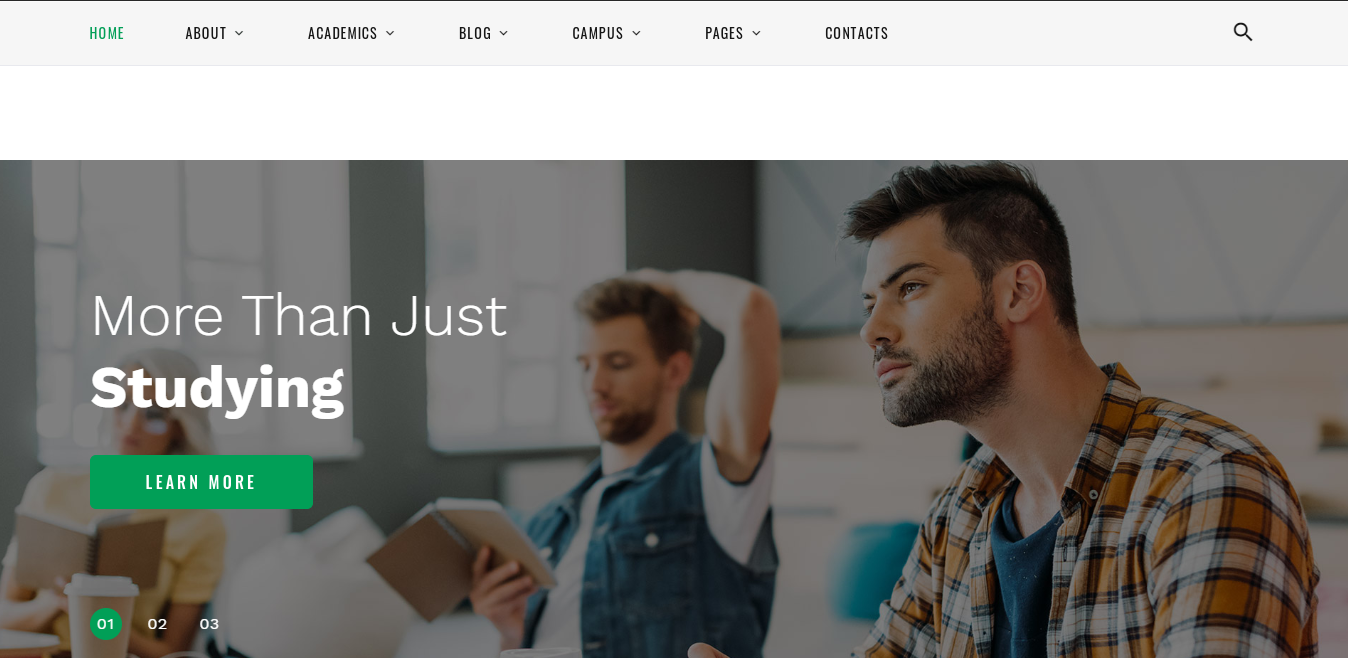1348x658 pixels.
Task: Expand the ACADEMICS dropdown arrow
Action: 390,33
